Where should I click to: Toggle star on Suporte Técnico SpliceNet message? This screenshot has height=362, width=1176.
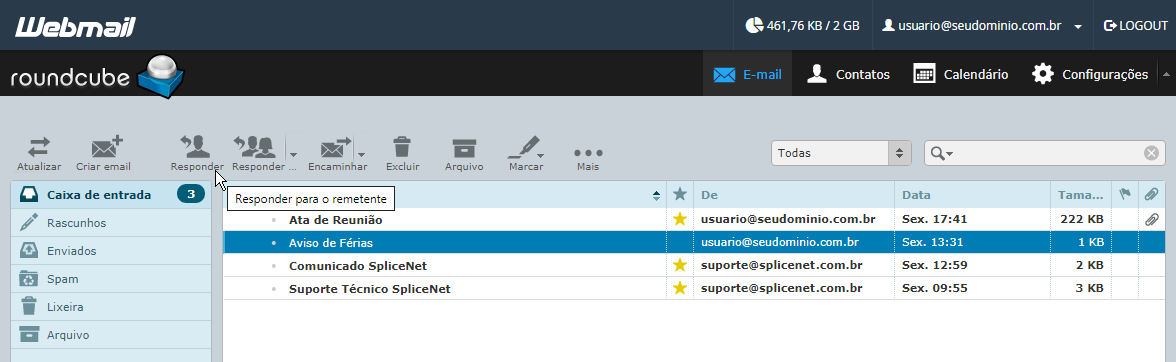pyautogui.click(x=680, y=289)
